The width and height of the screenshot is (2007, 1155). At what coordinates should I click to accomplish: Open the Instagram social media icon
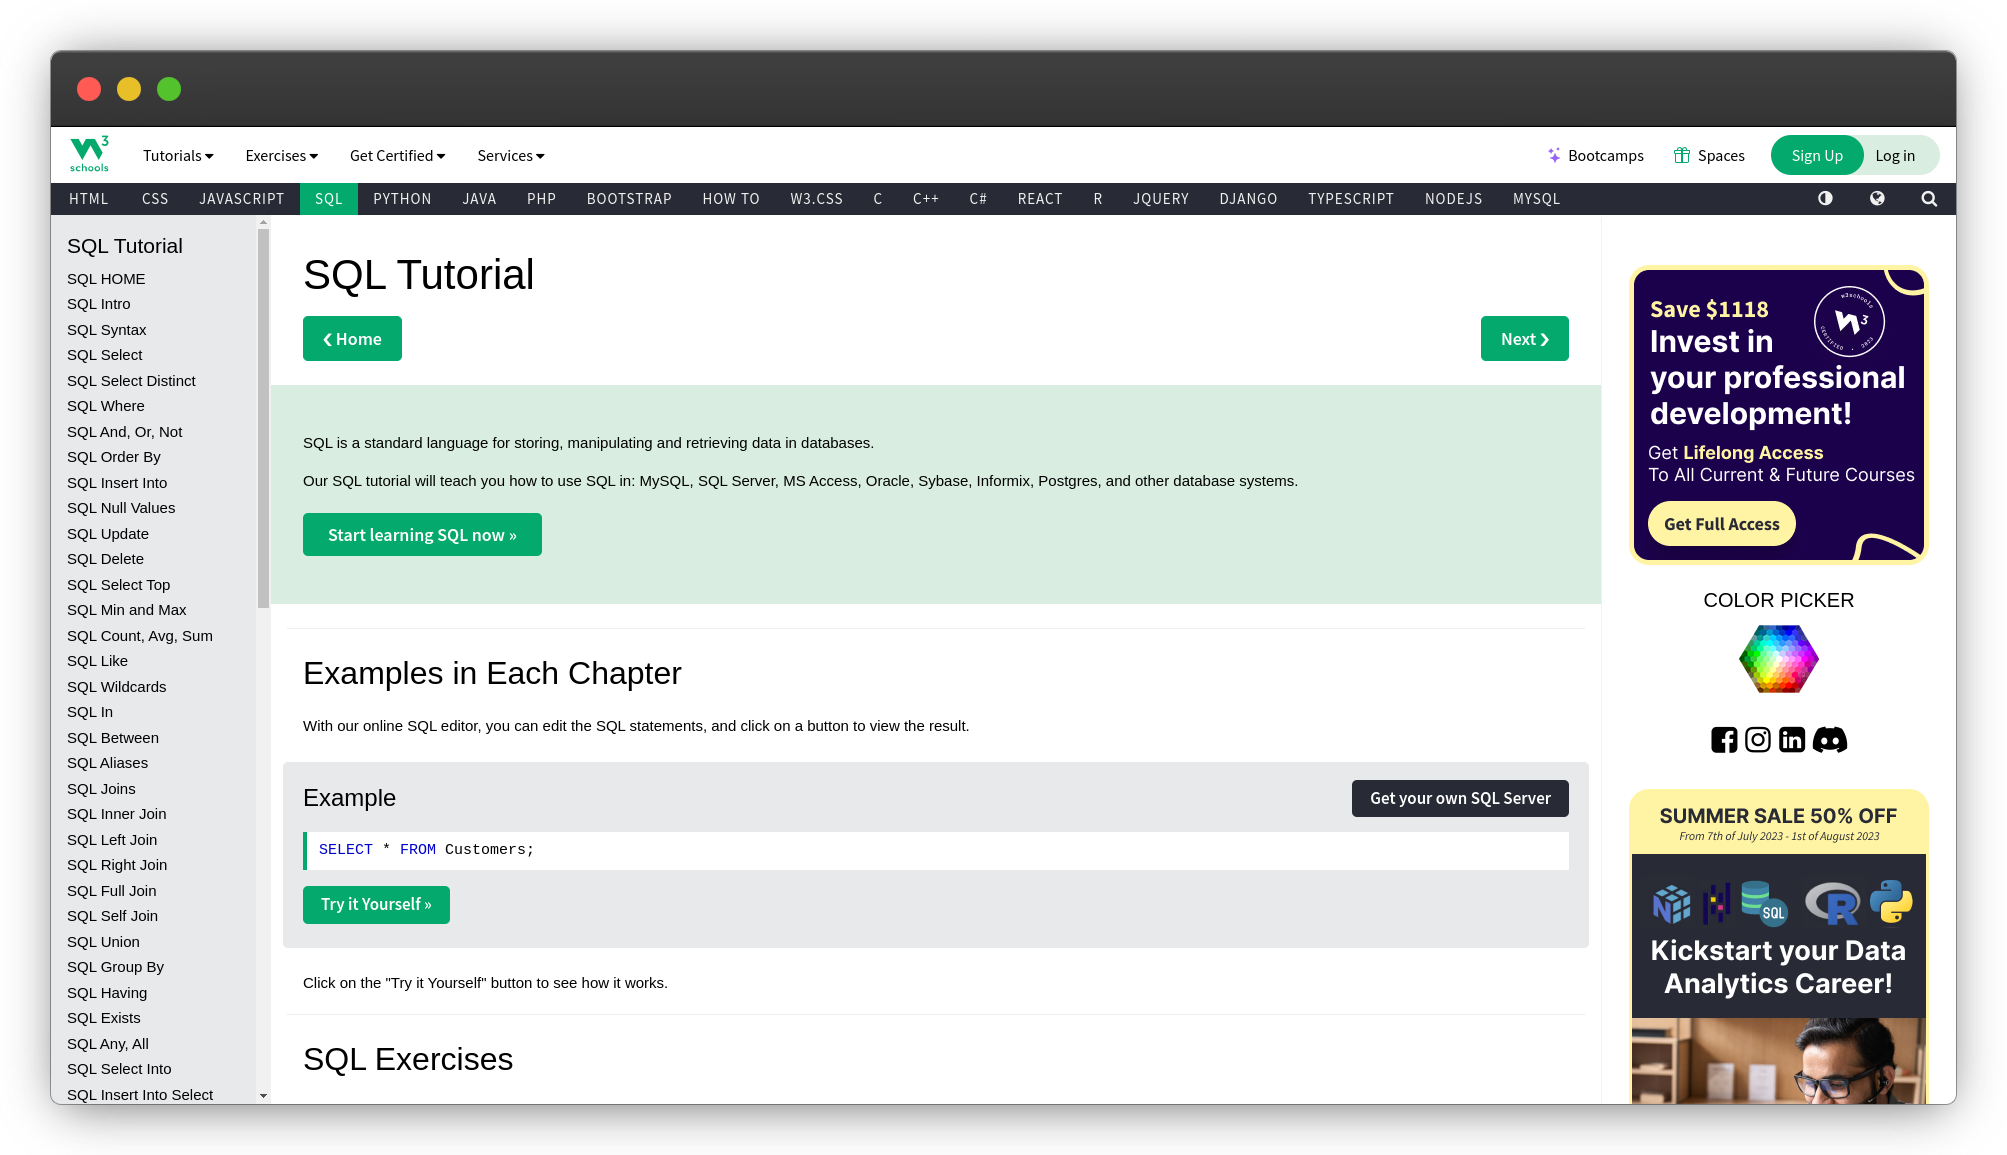[1758, 739]
